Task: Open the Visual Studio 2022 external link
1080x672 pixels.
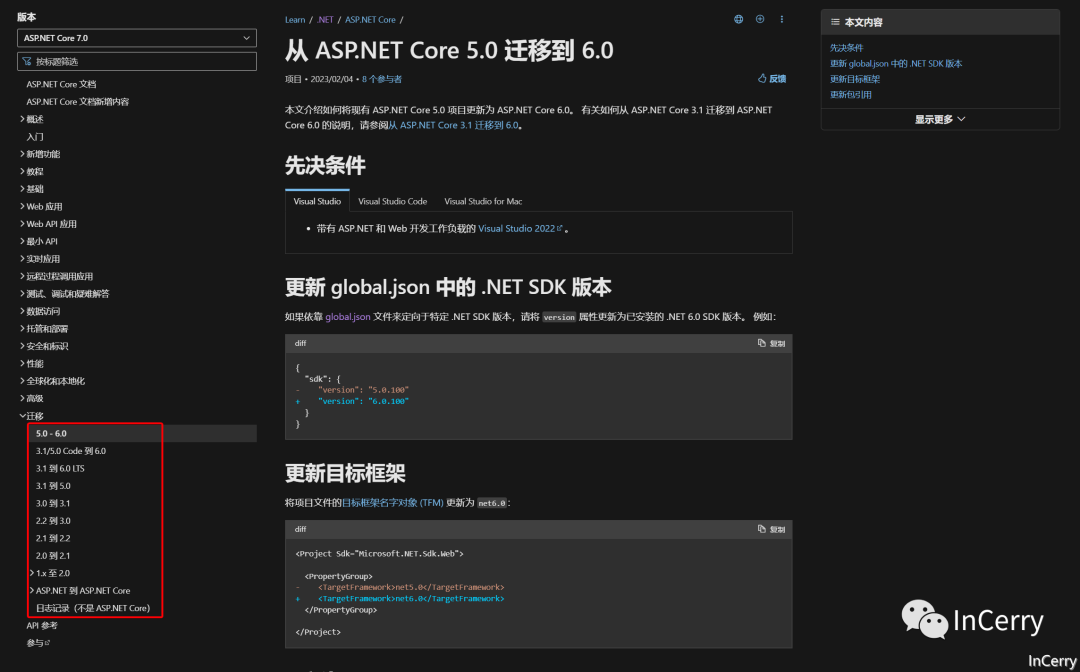Action: tap(520, 229)
